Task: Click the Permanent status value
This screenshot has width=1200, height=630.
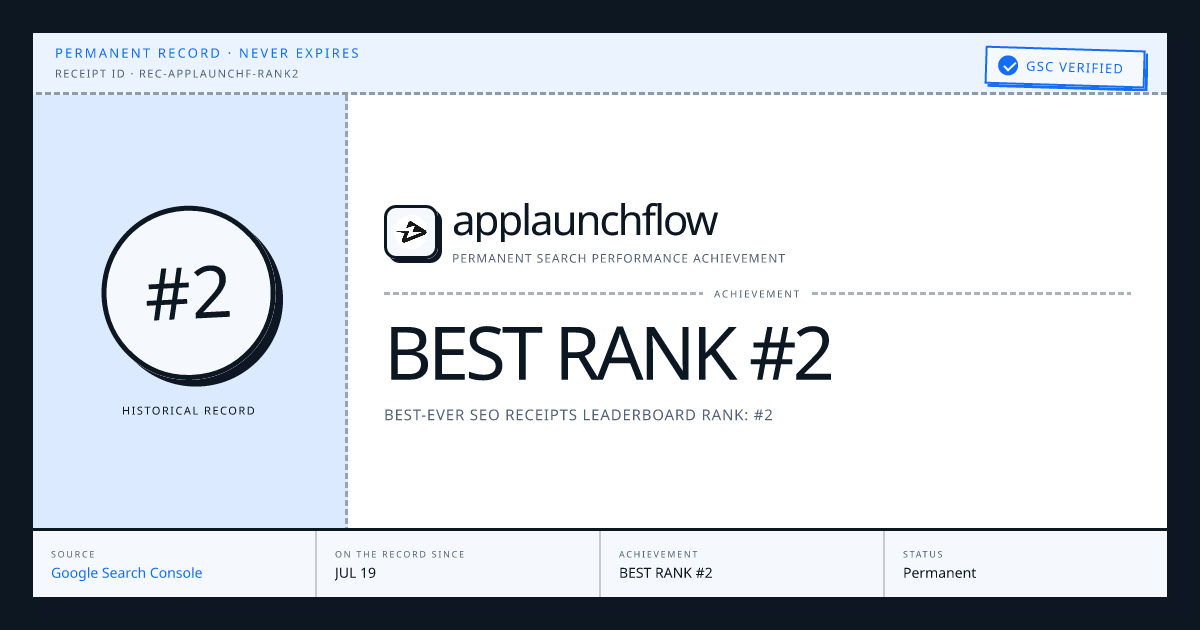Action: tap(940, 573)
